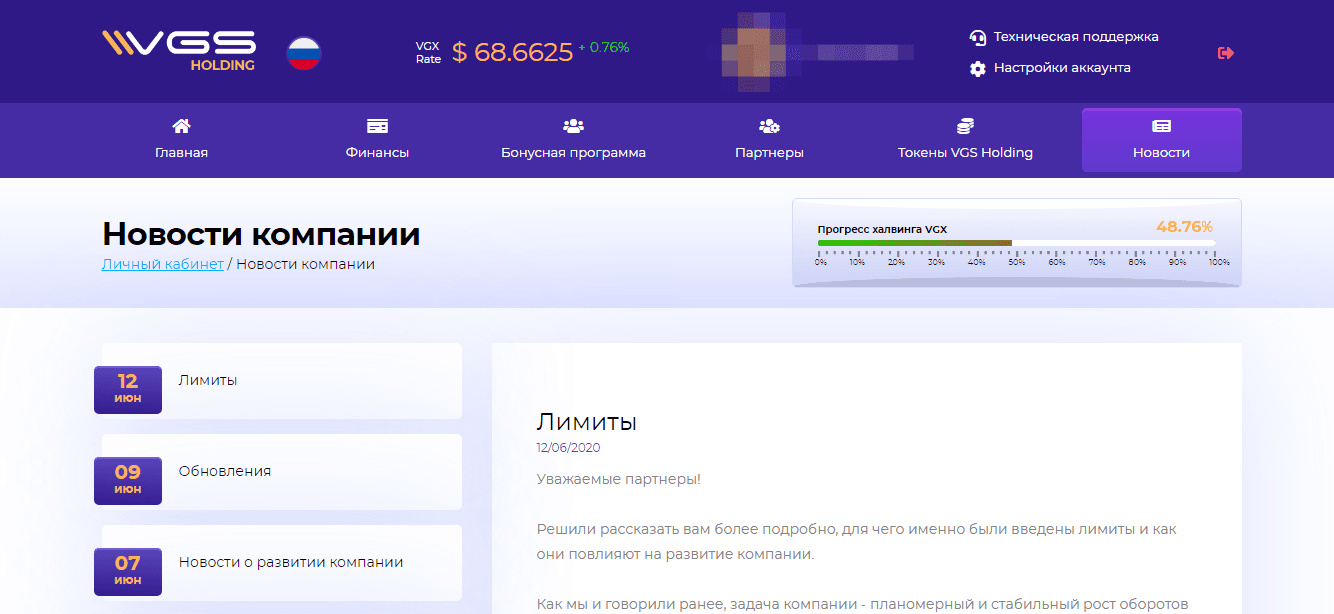This screenshot has width=1334, height=614.
Task: Open the Новости tab
Action: (x=1161, y=141)
